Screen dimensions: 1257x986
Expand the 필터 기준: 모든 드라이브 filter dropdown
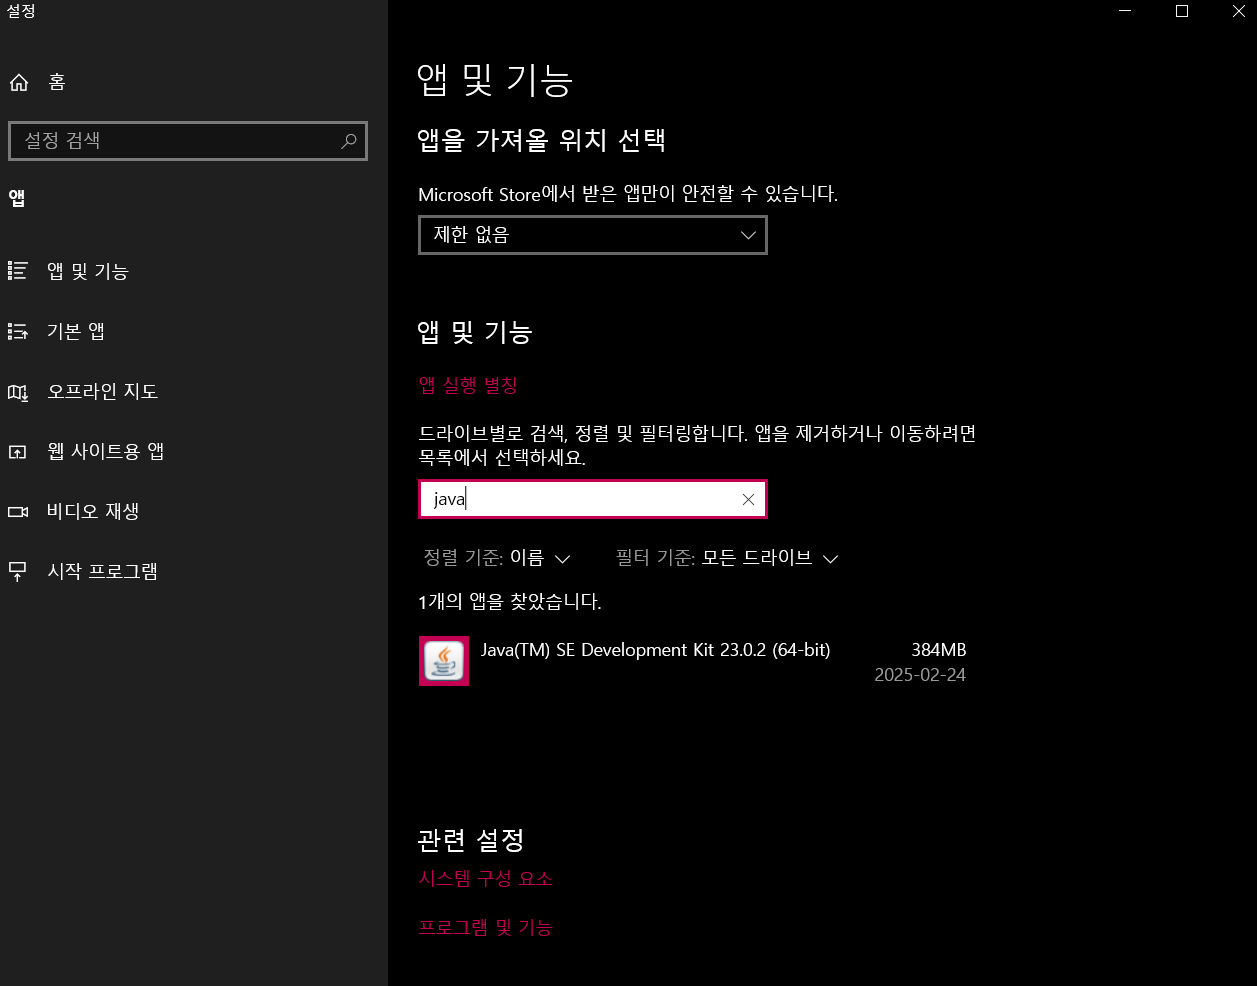pos(727,558)
